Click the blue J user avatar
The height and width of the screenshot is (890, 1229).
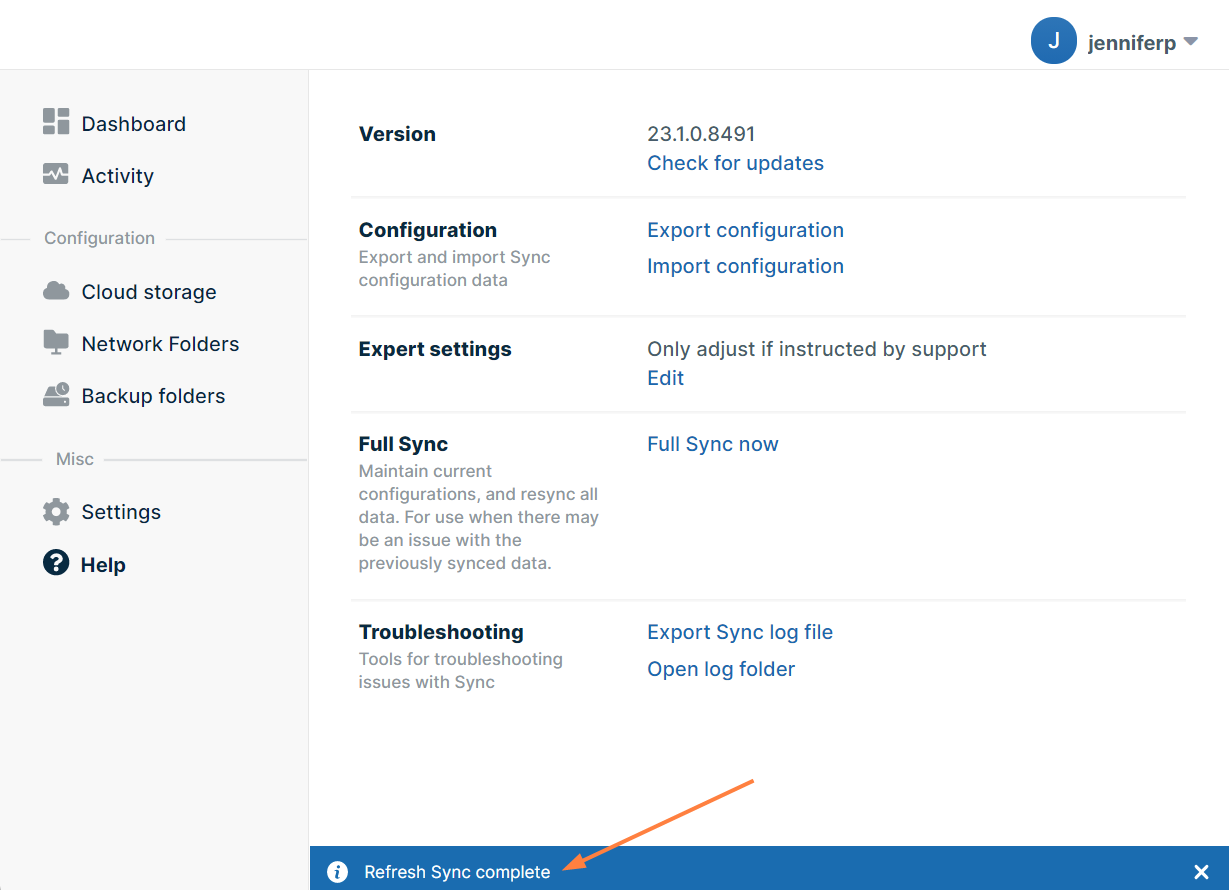(1053, 41)
